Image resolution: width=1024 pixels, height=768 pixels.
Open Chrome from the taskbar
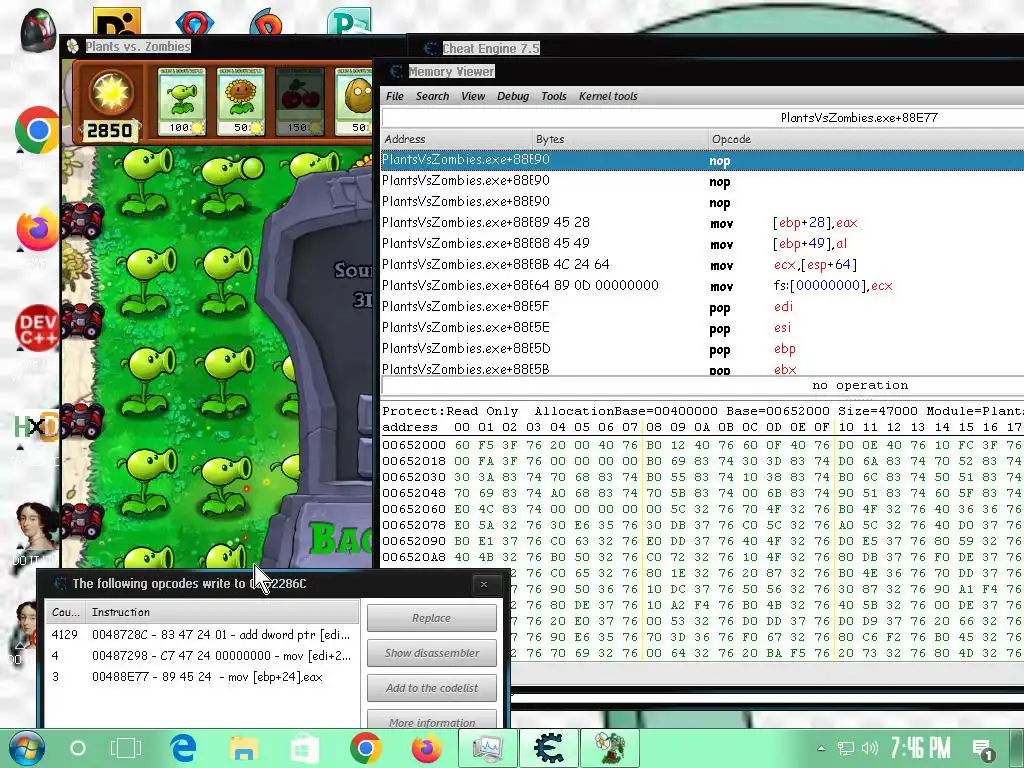365,748
